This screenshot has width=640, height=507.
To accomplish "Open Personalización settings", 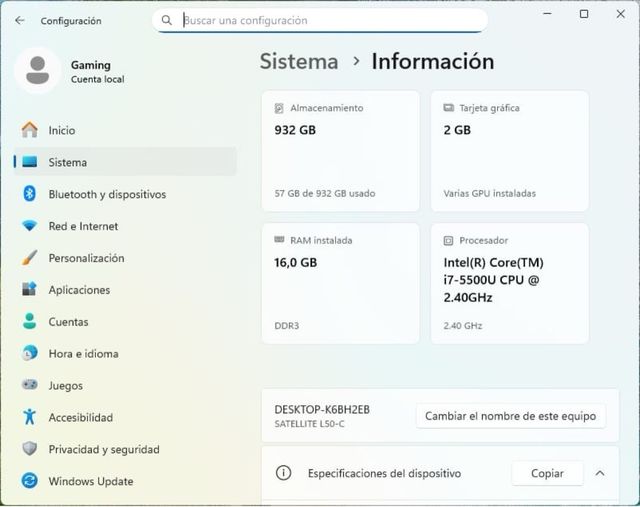I will click(x=125, y=258).
